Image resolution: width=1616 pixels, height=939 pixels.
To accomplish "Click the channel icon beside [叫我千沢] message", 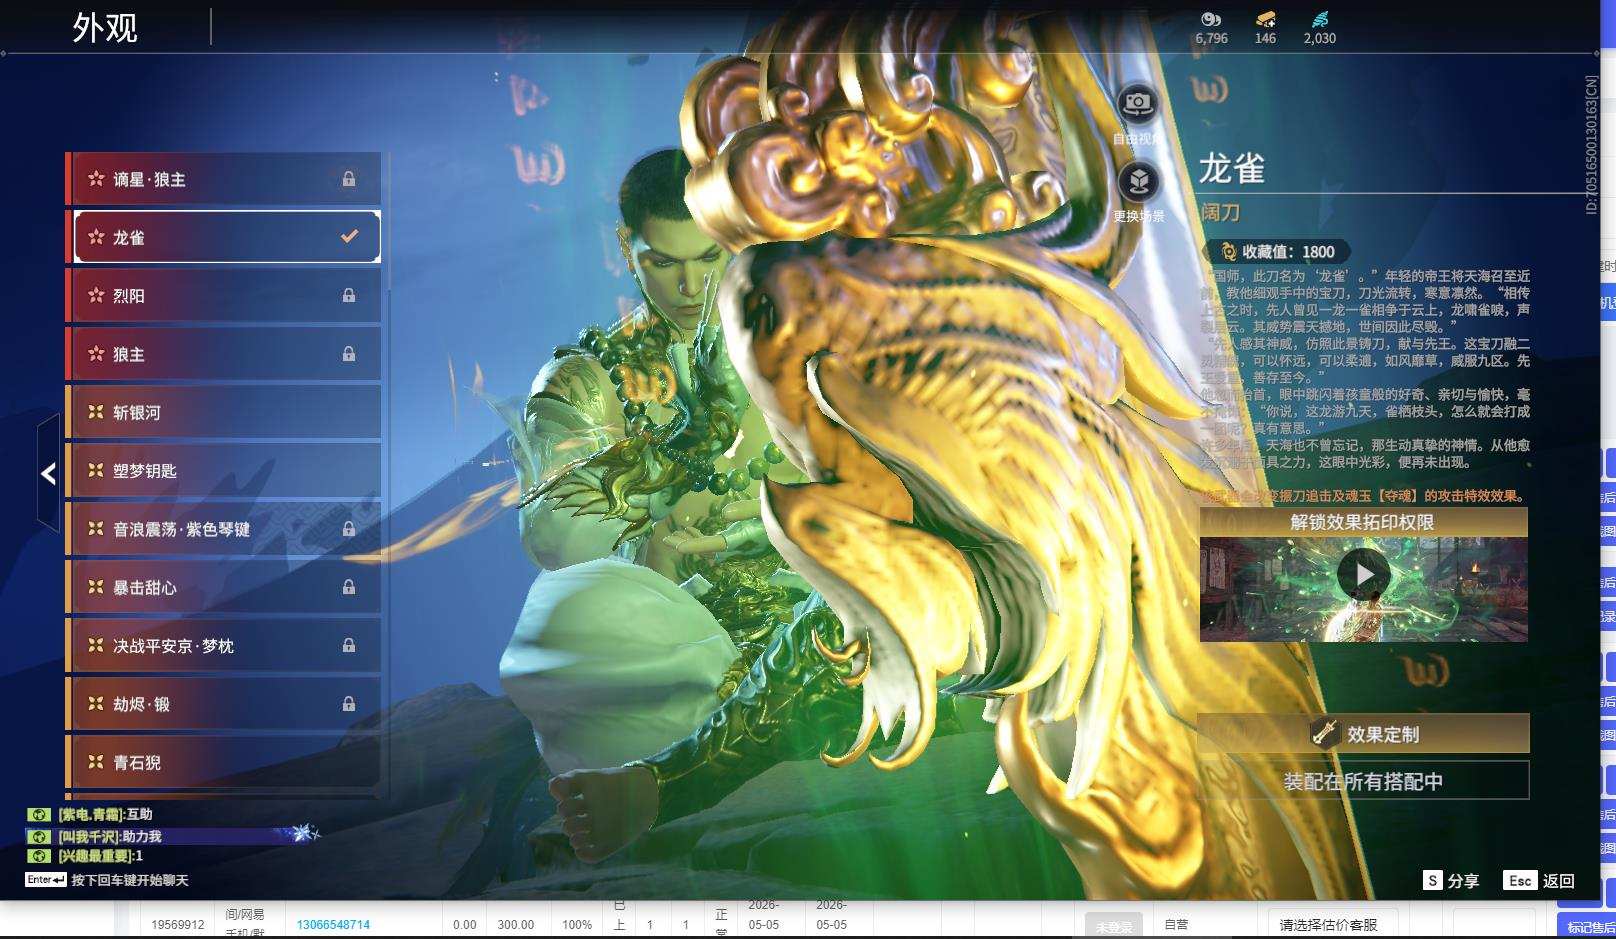I will [39, 836].
